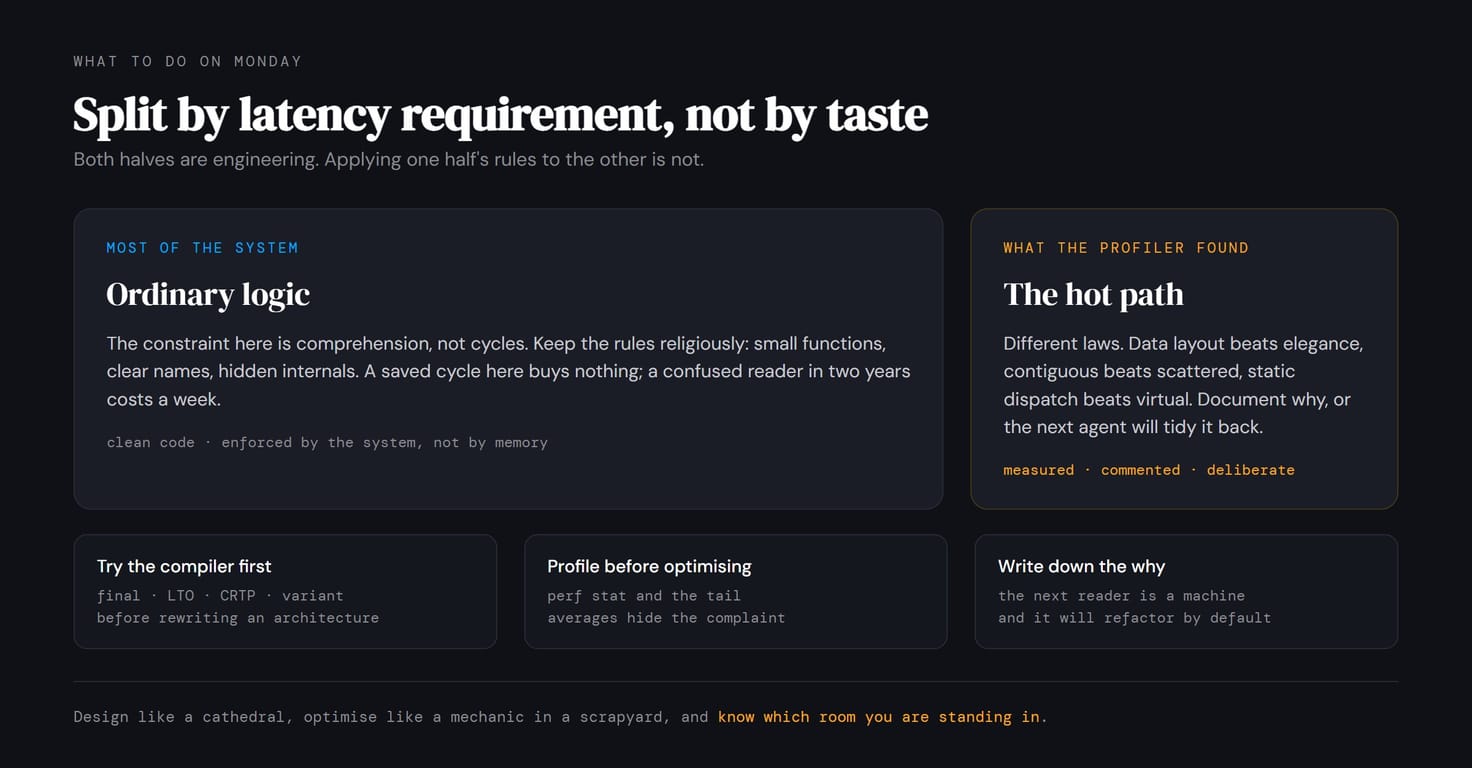Click the "perf stat and the tail" line
This screenshot has height=768, width=1472.
tap(644, 595)
